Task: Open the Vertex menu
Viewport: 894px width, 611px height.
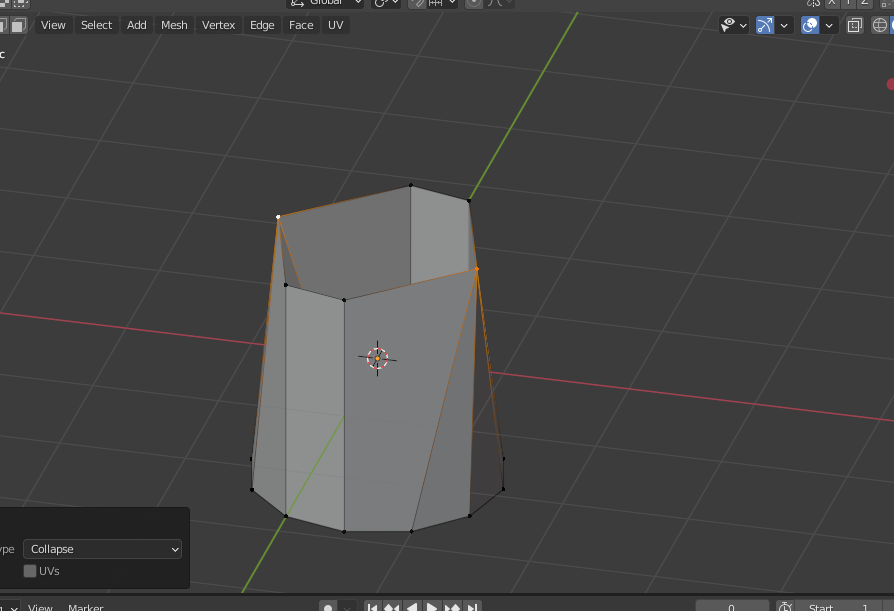Action: [218, 25]
